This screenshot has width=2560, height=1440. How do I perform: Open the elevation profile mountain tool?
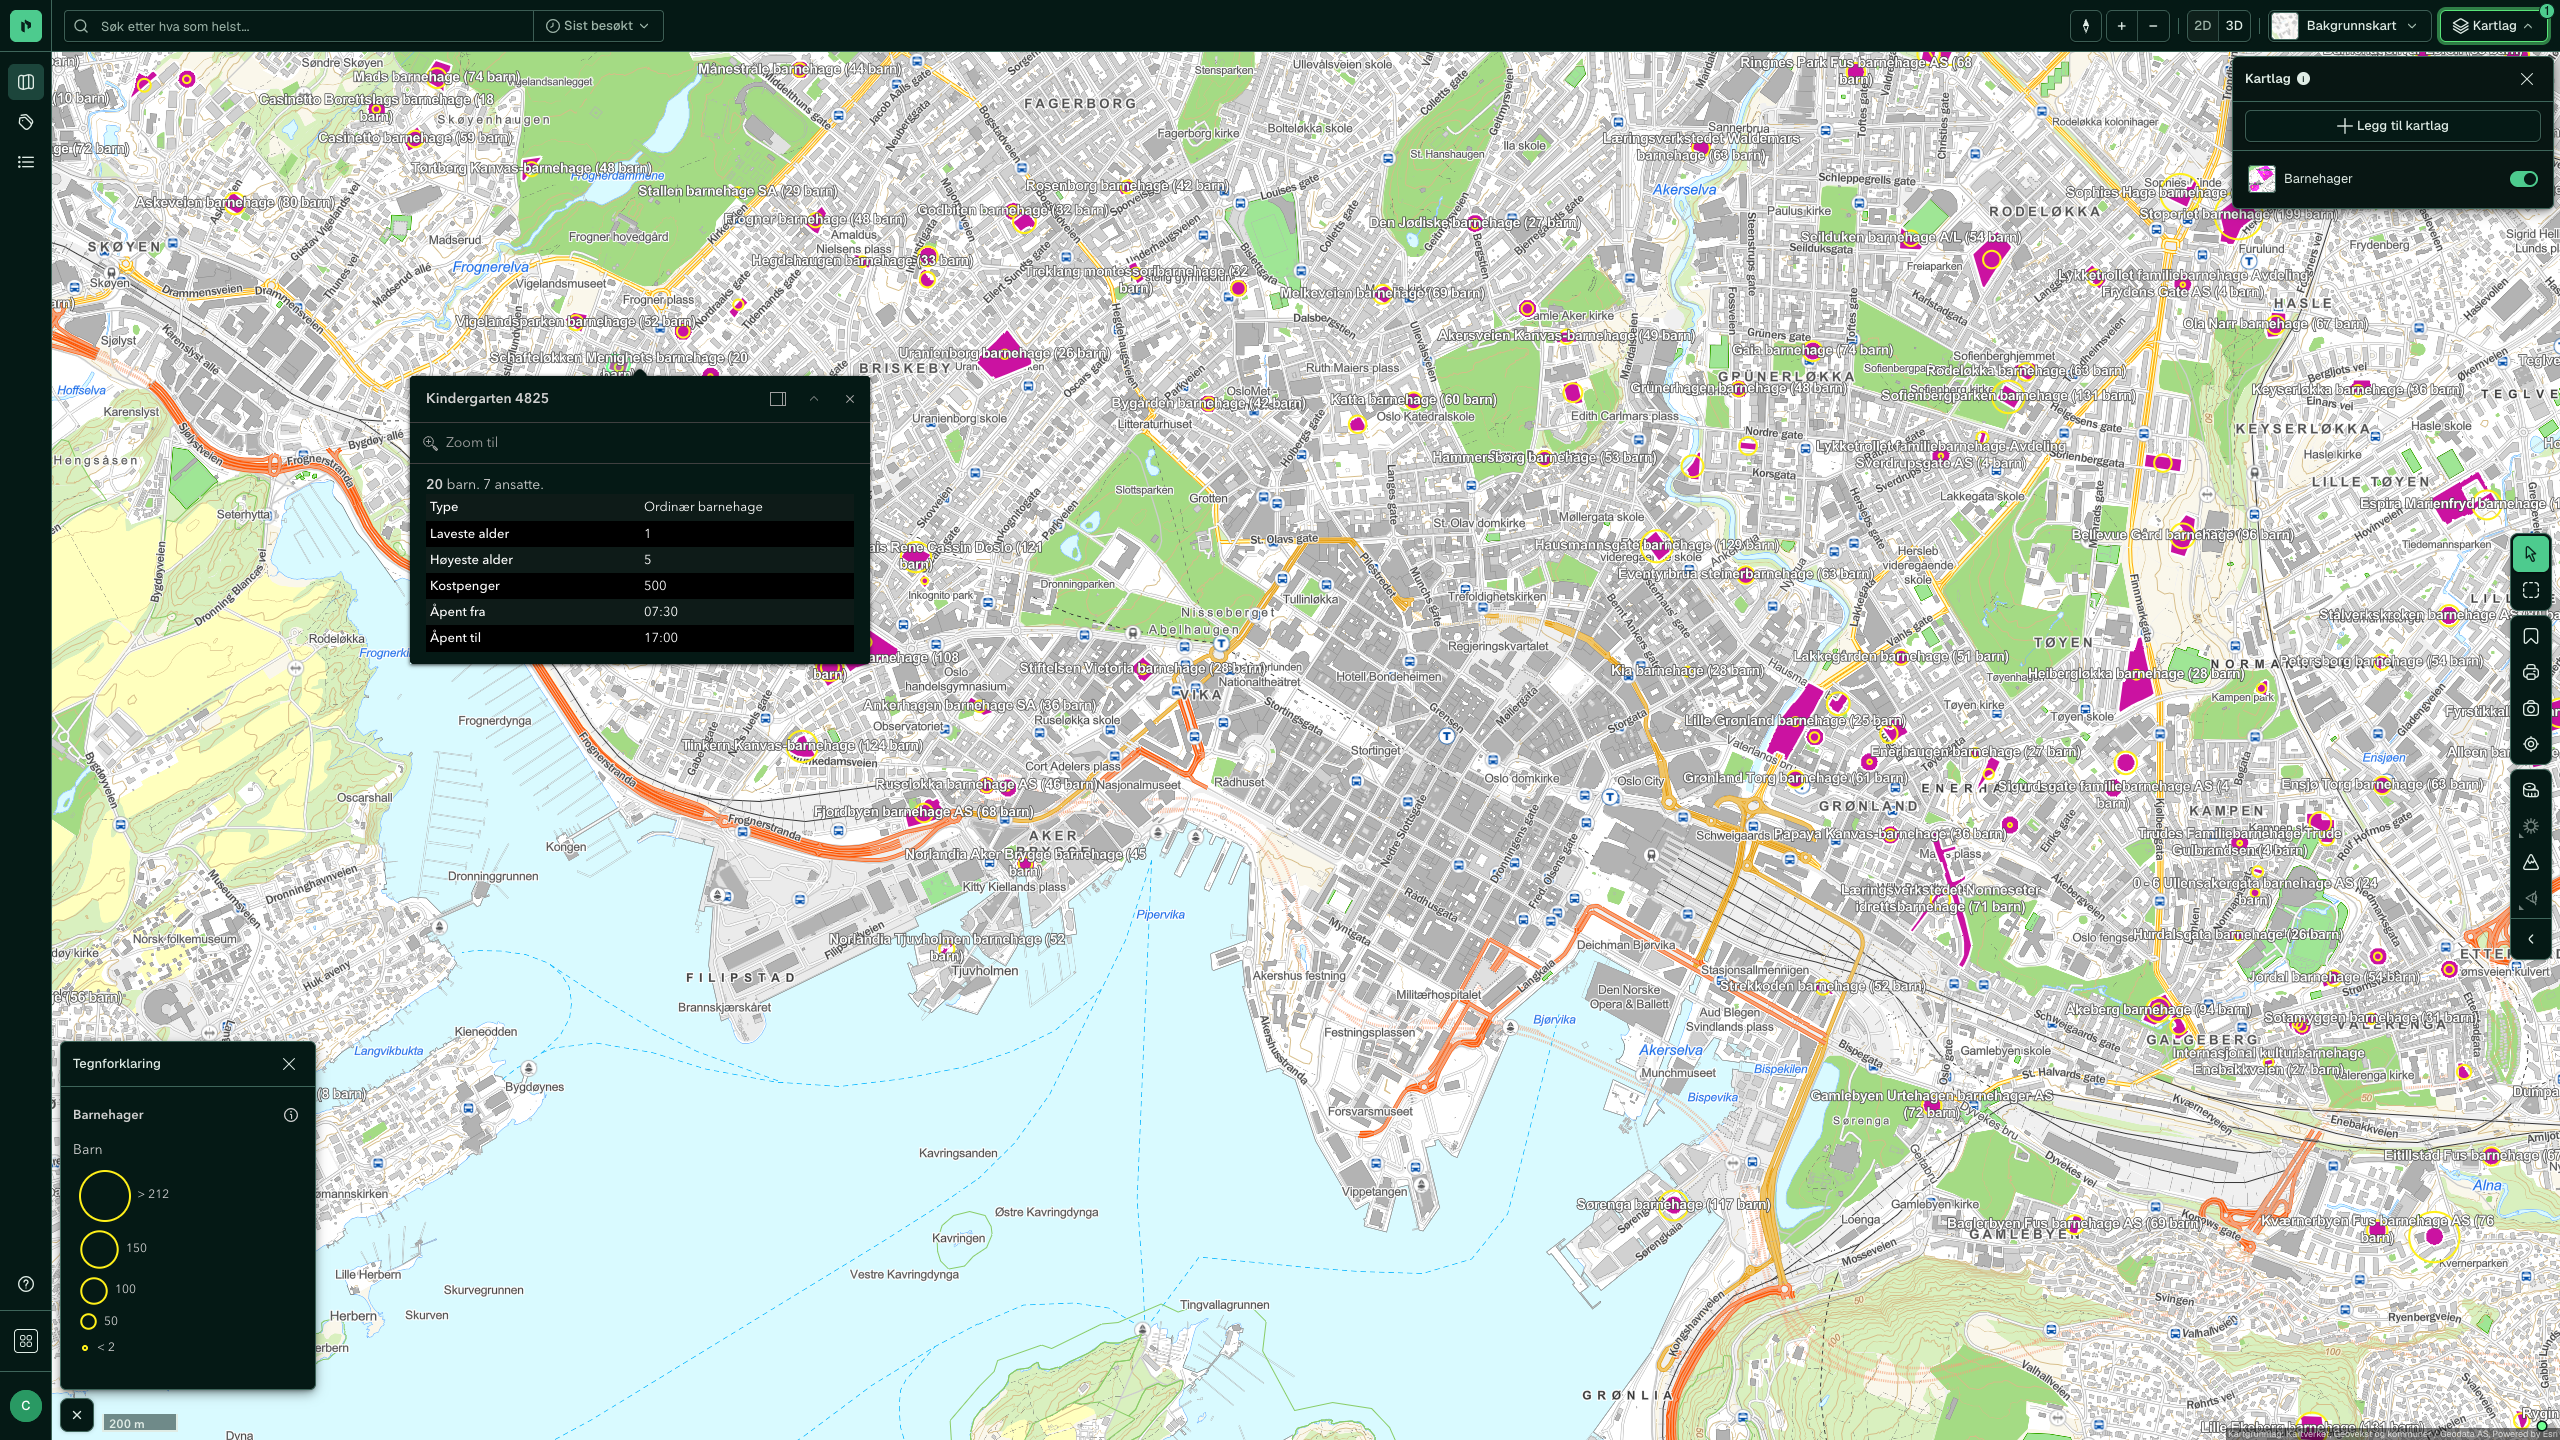click(2531, 863)
